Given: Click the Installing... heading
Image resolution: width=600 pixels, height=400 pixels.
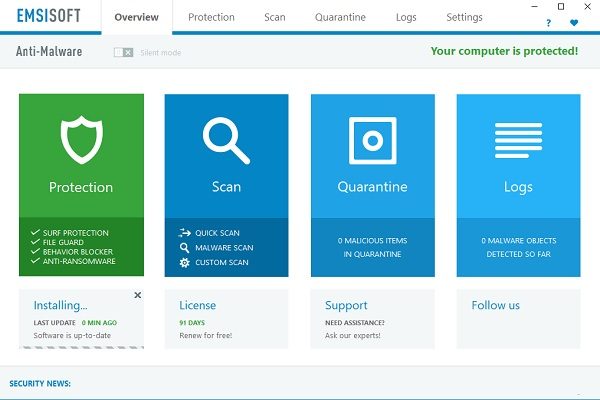Looking at the screenshot, I should [x=60, y=305].
